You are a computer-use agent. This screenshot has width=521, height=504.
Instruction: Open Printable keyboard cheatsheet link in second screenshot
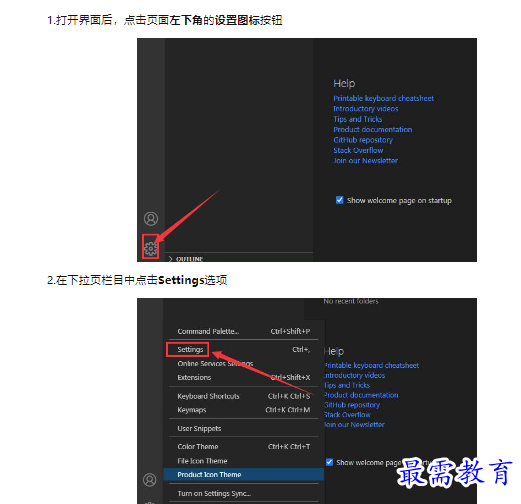pos(371,365)
